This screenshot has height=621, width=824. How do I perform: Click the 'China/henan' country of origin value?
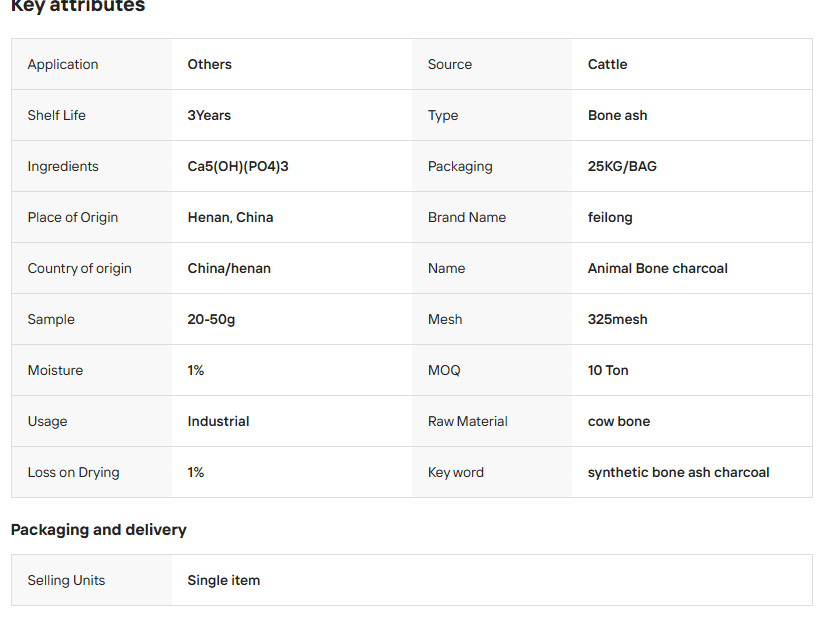pos(229,268)
